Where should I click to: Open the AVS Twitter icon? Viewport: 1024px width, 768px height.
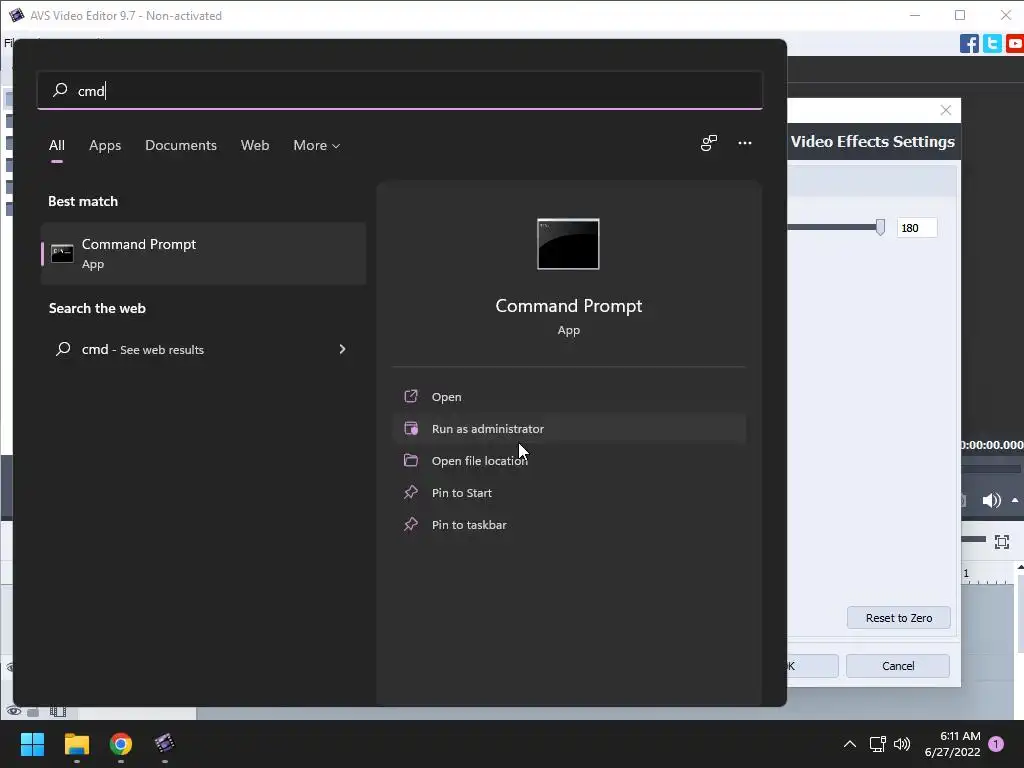pyautogui.click(x=992, y=44)
